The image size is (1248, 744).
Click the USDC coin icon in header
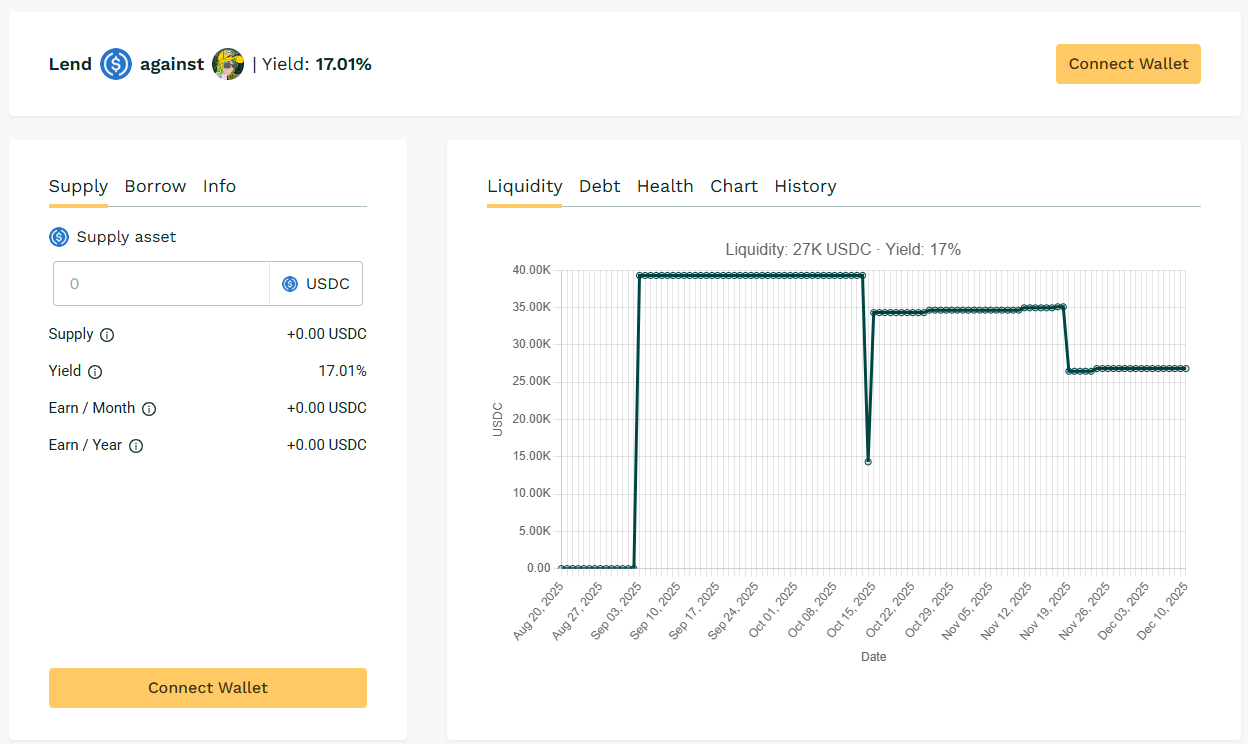pos(116,64)
